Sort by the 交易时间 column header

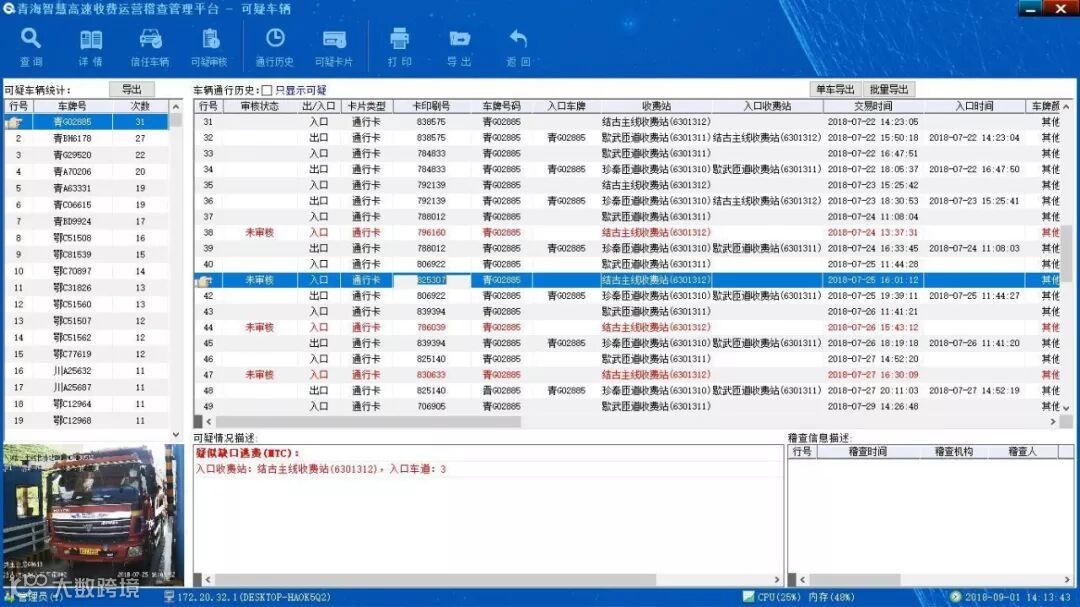pyautogui.click(x=873, y=106)
